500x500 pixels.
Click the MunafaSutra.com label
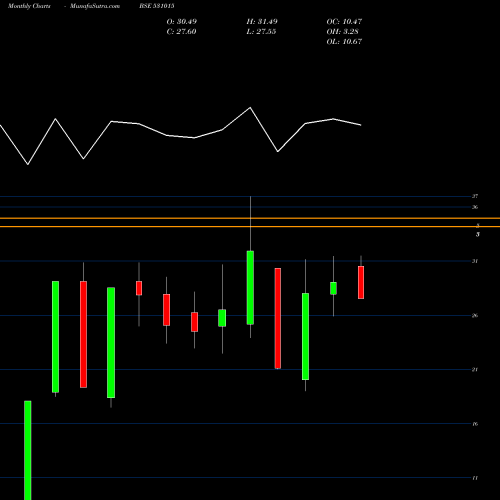[95, 6]
